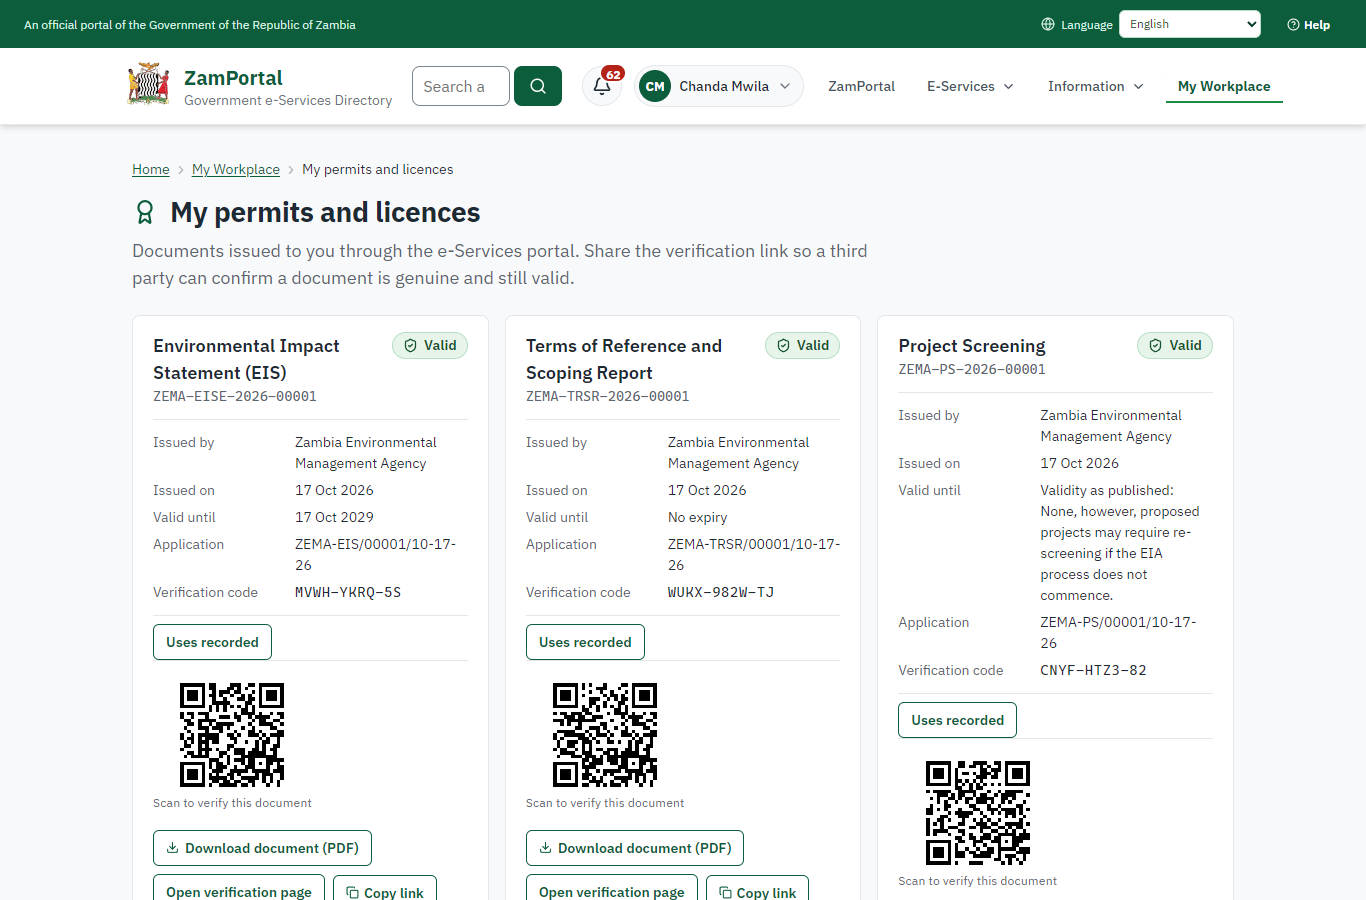Click verification code CNYF-HTZ3-82

pos(1093,670)
